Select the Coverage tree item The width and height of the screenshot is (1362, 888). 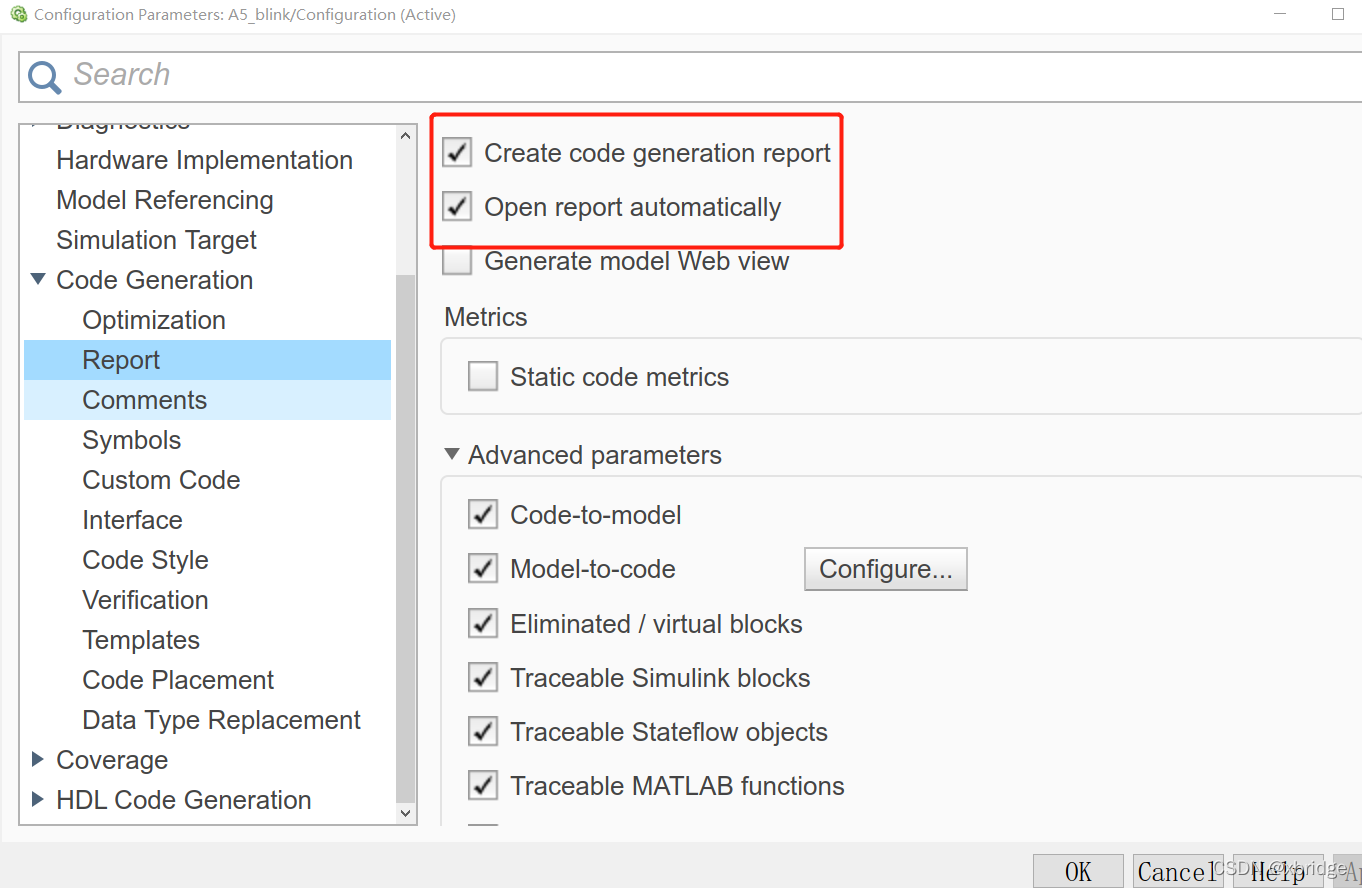(112, 760)
